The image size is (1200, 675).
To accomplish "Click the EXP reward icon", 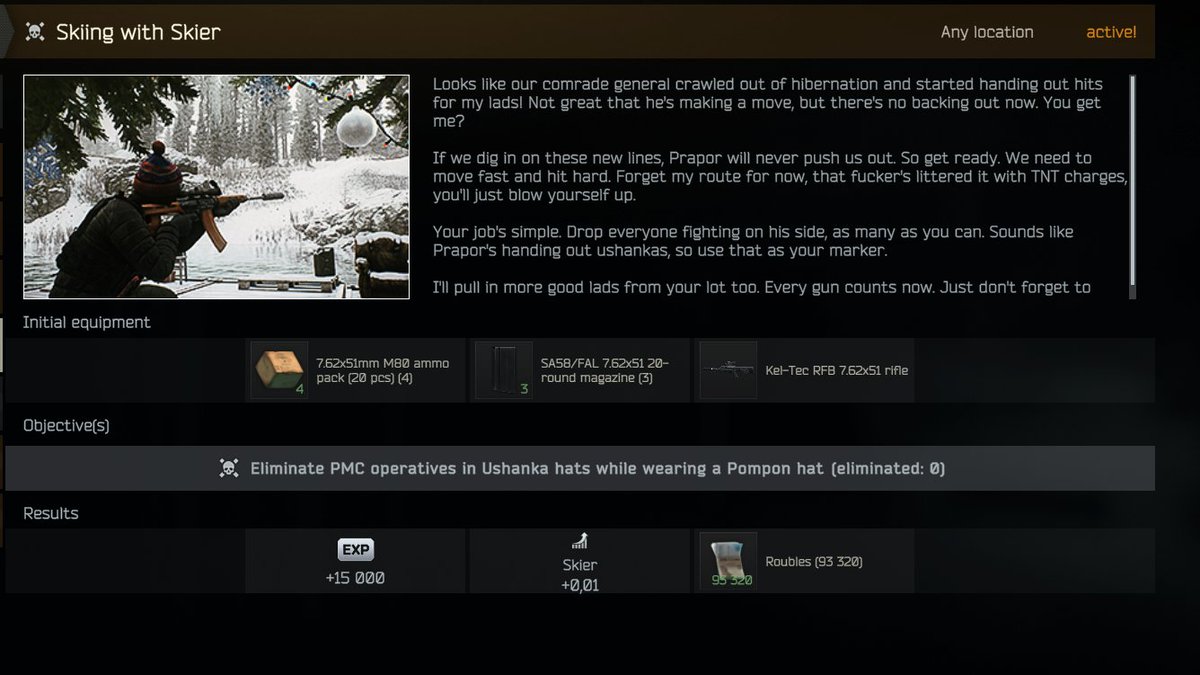I will tap(355, 550).
